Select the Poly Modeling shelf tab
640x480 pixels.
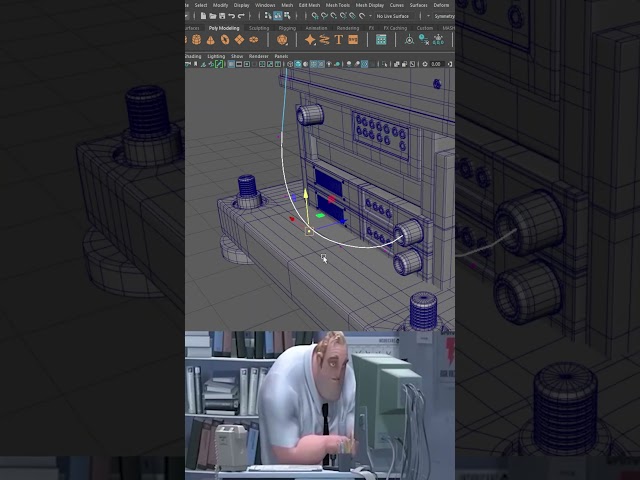point(224,28)
